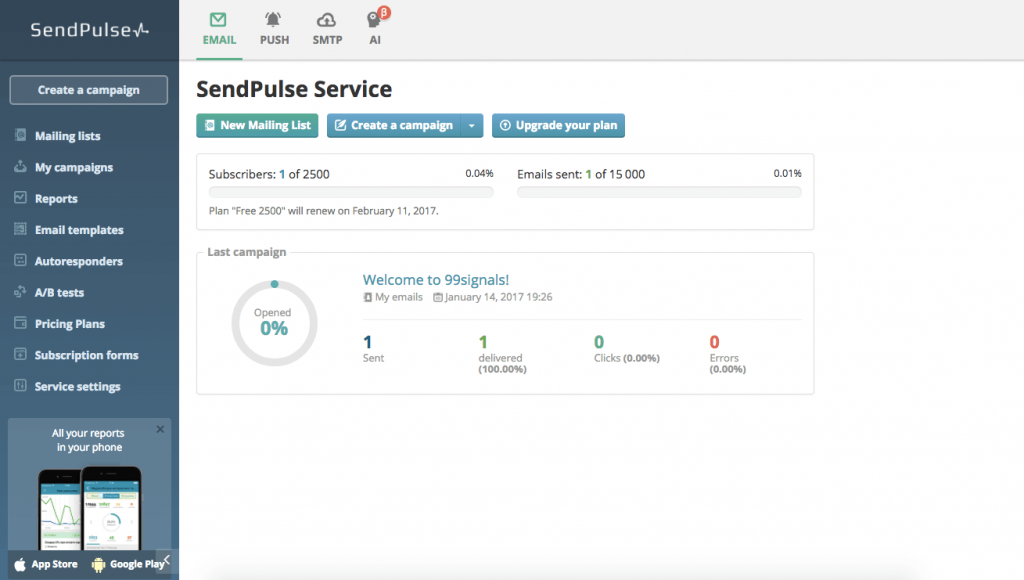1024x580 pixels.
Task: Click the Subscribers progress bar
Action: tap(350, 193)
